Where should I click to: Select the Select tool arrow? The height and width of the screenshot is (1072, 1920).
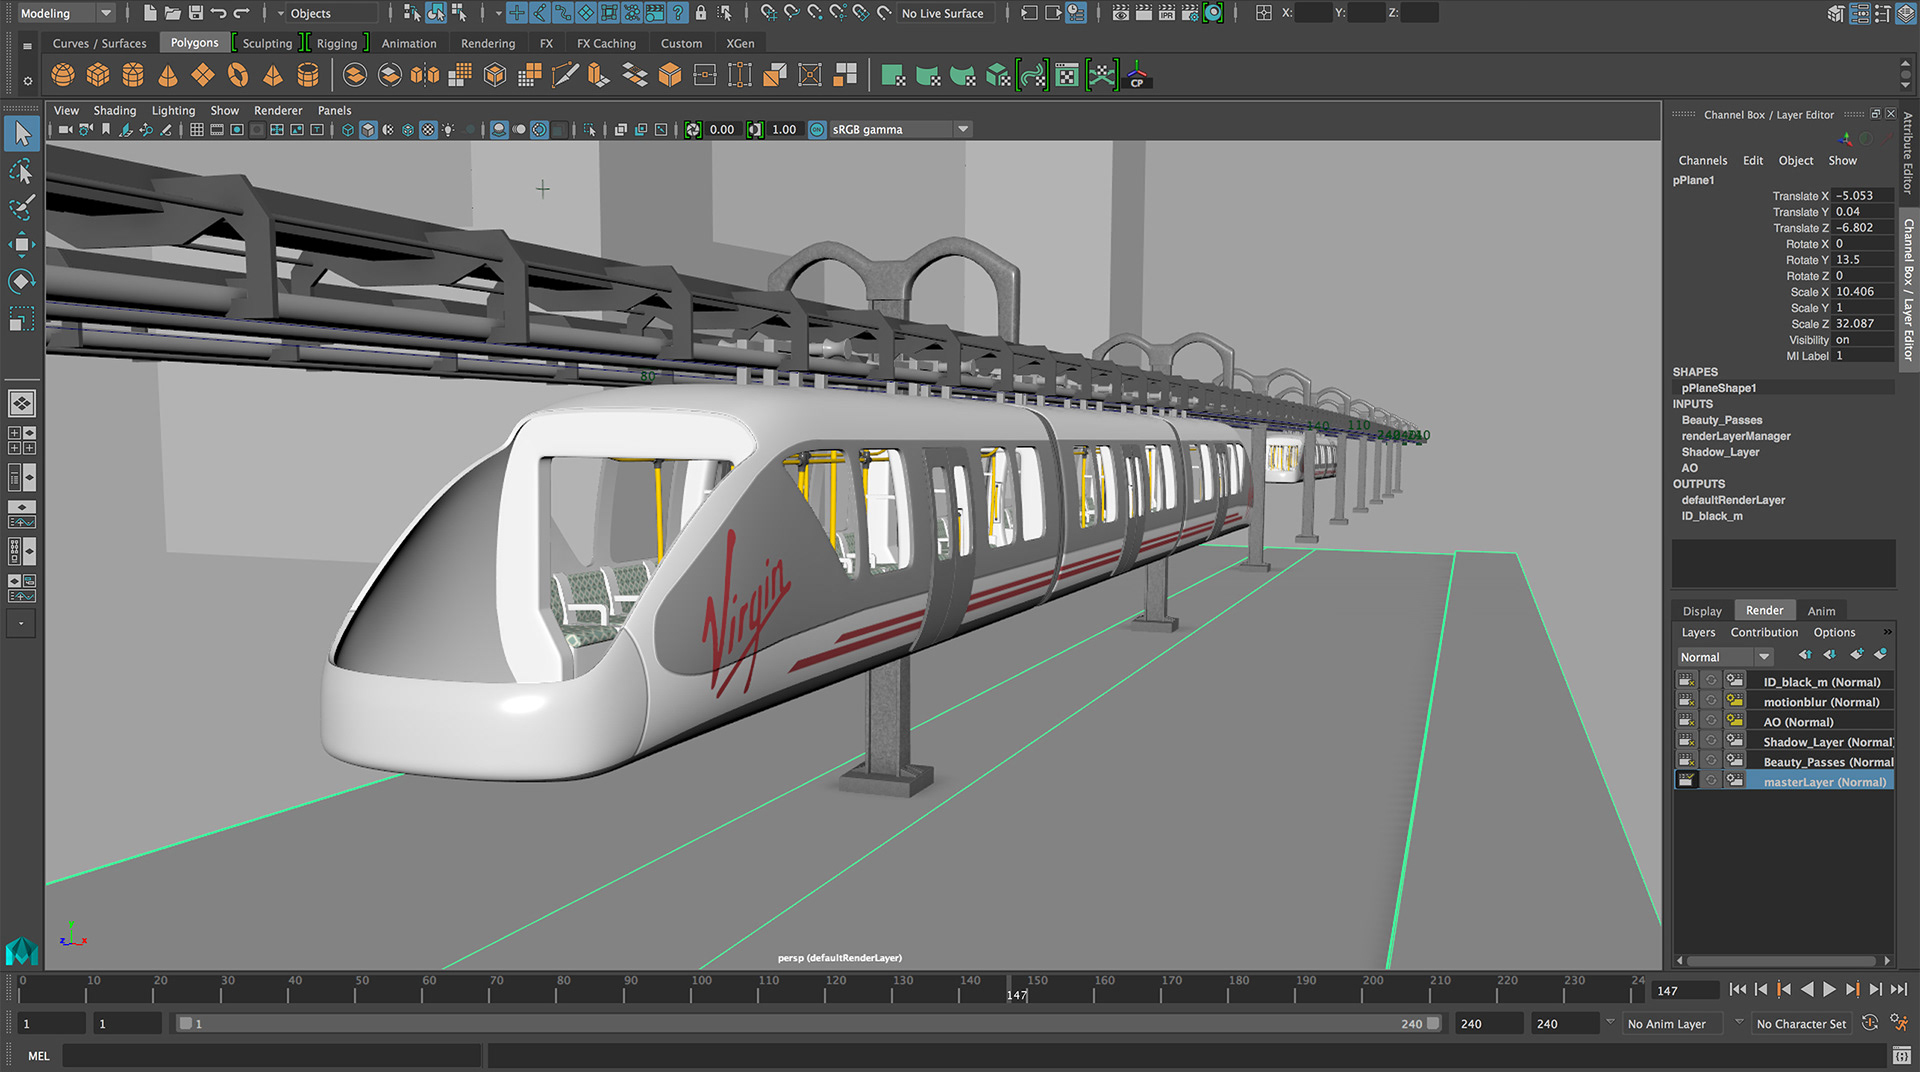pyautogui.click(x=22, y=133)
